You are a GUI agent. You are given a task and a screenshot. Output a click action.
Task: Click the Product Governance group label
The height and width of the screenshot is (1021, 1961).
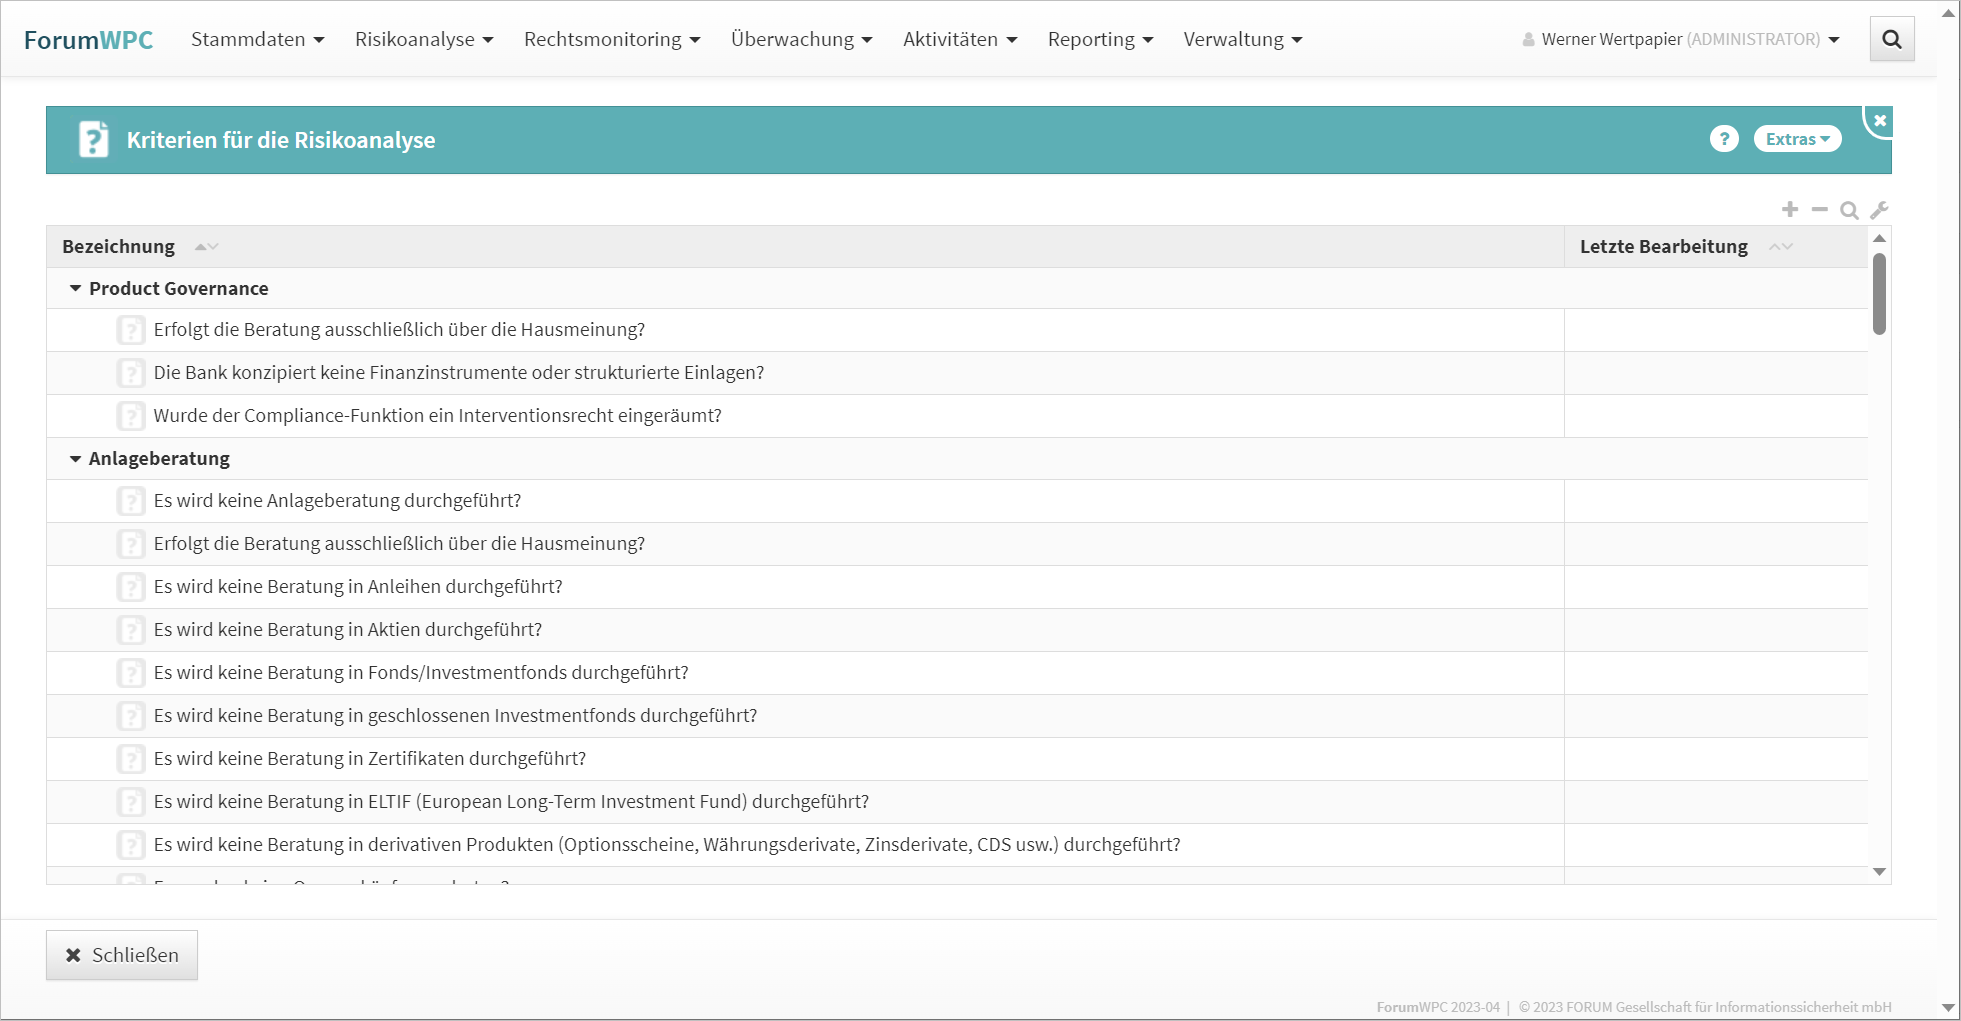pos(179,288)
